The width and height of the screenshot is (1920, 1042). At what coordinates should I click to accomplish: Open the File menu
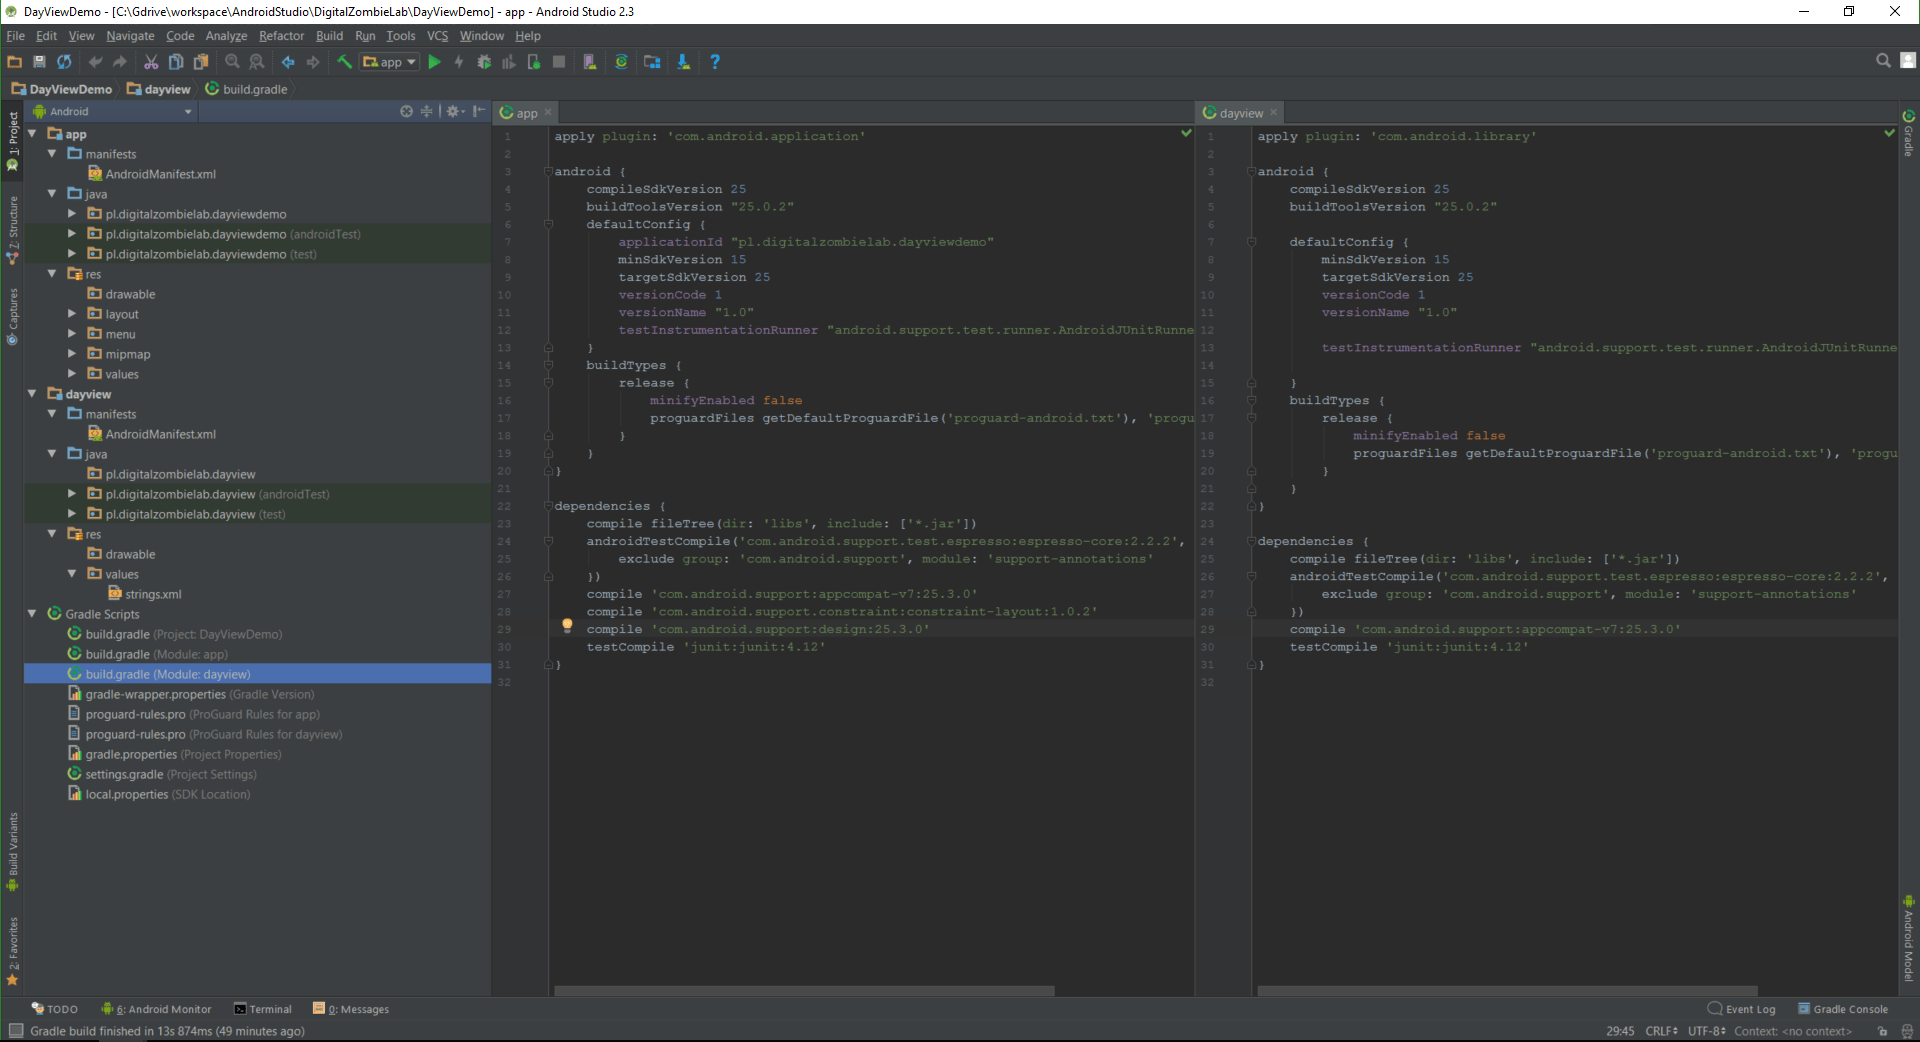(16, 36)
